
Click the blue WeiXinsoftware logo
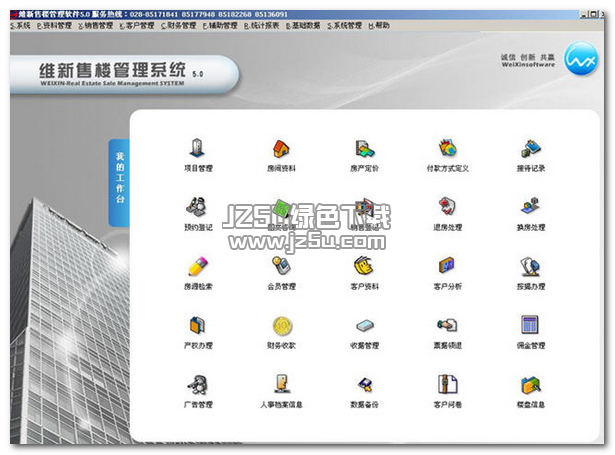click(x=581, y=60)
